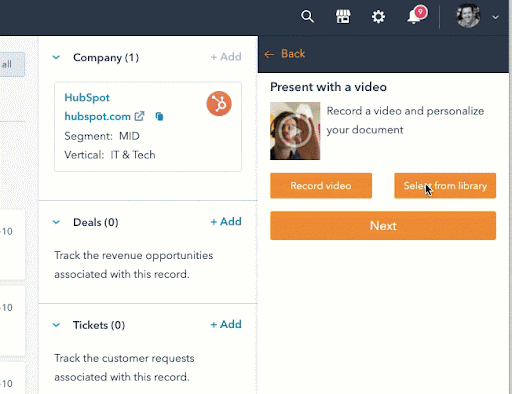Image resolution: width=512 pixels, height=394 pixels.
Task: Click the user profile avatar
Action: pos(468,15)
